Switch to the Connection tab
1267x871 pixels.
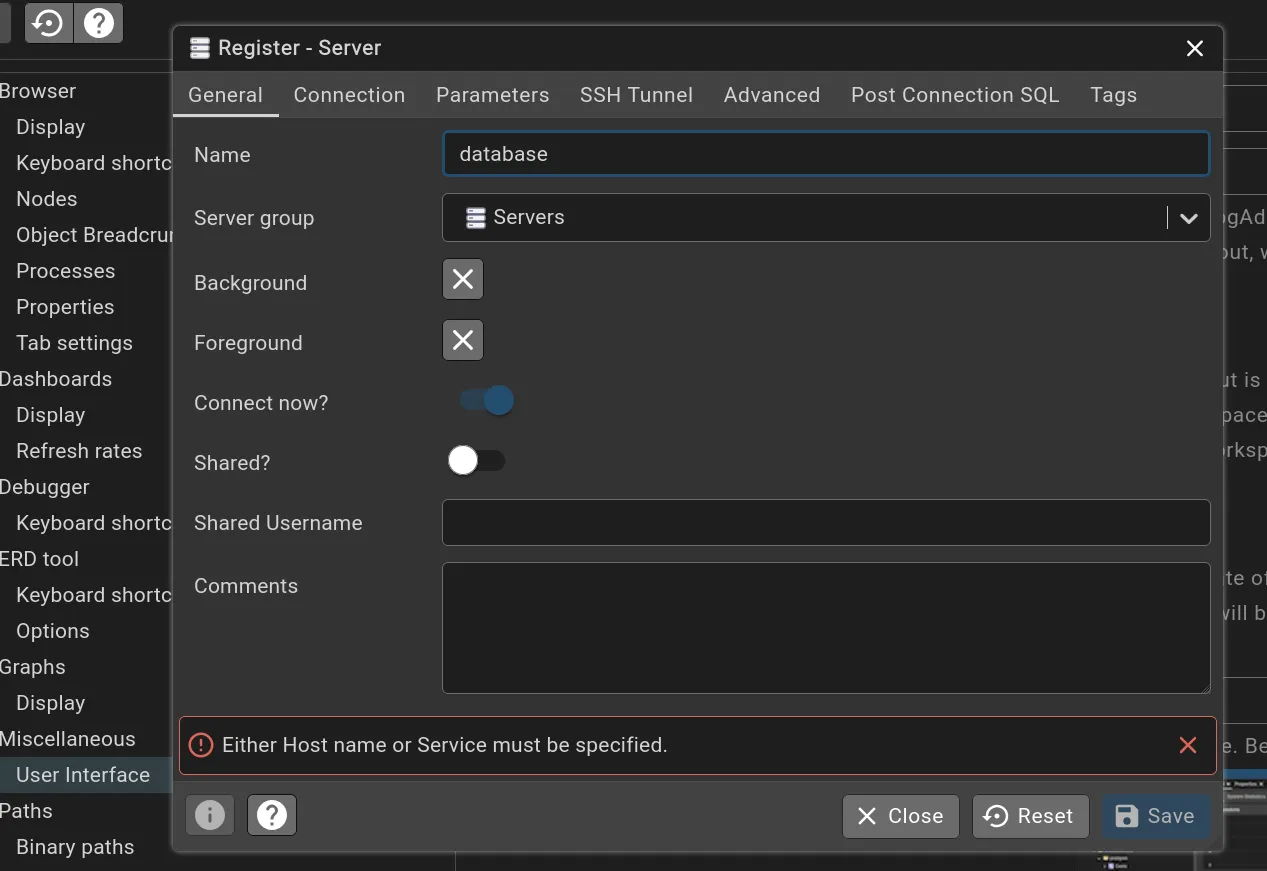349,95
